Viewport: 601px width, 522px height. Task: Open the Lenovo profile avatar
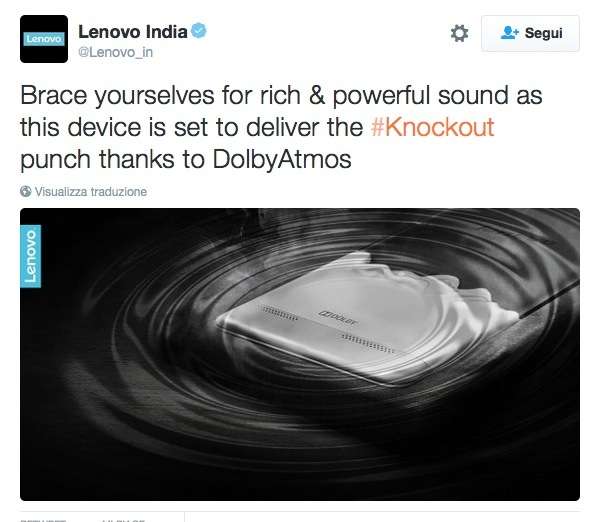[x=44, y=39]
